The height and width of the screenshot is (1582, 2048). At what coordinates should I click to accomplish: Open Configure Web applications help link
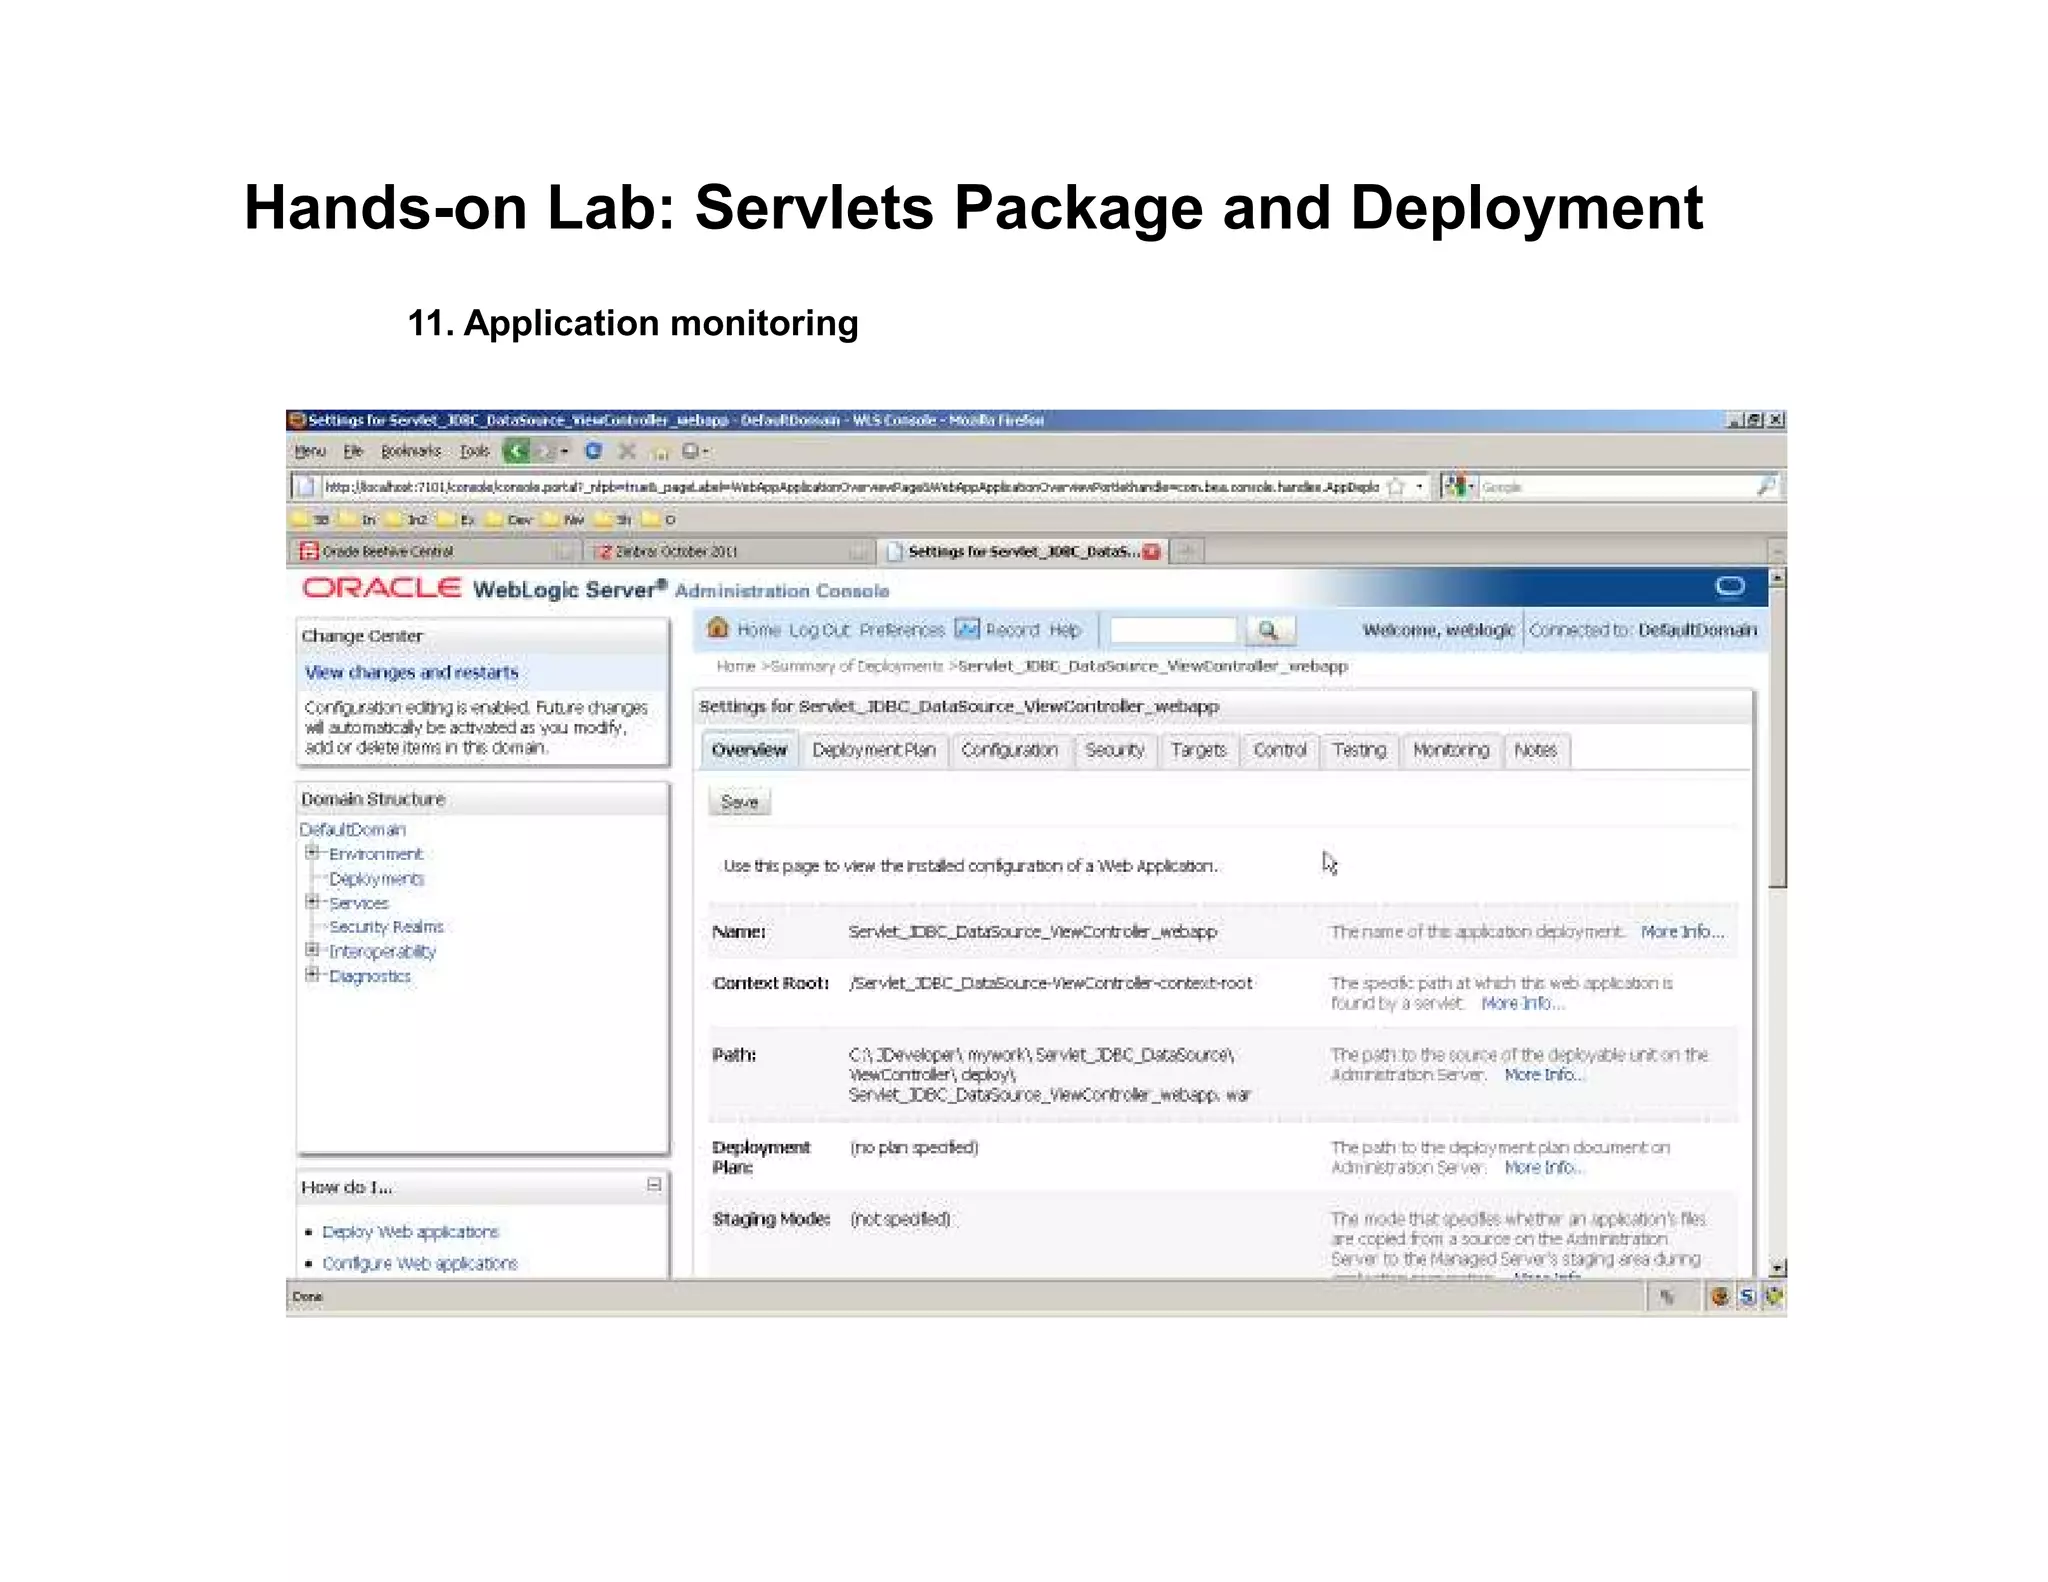(x=420, y=1264)
